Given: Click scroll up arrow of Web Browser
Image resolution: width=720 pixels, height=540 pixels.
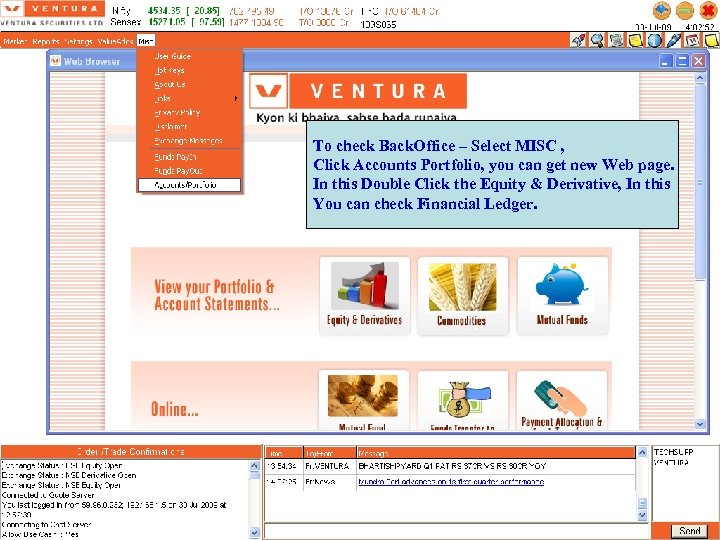Looking at the screenshot, I should click(700, 78).
